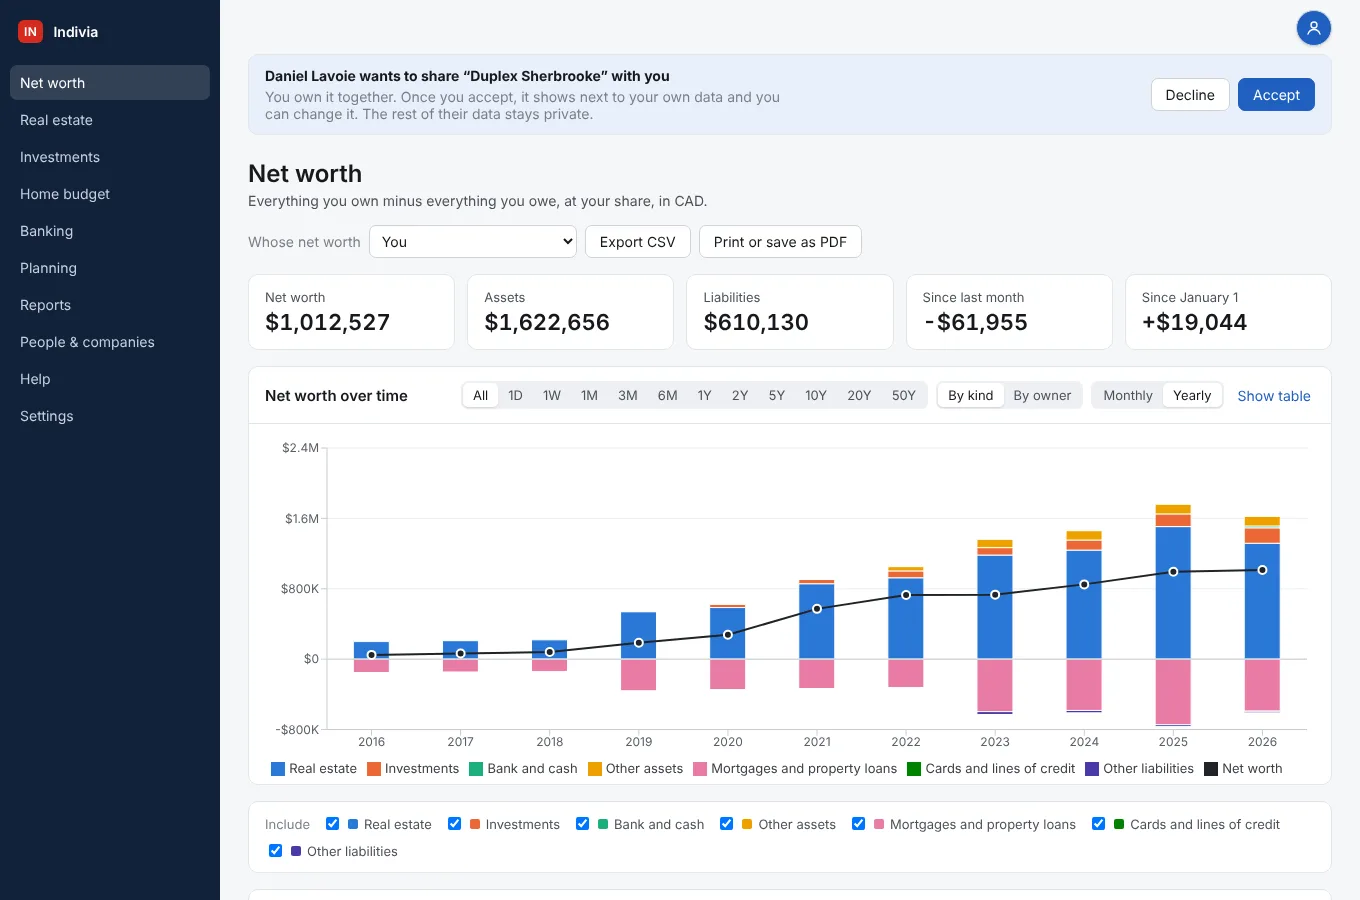The height and width of the screenshot is (900, 1360).
Task: Toggle the Bank and cash checkbox
Action: coord(582,824)
